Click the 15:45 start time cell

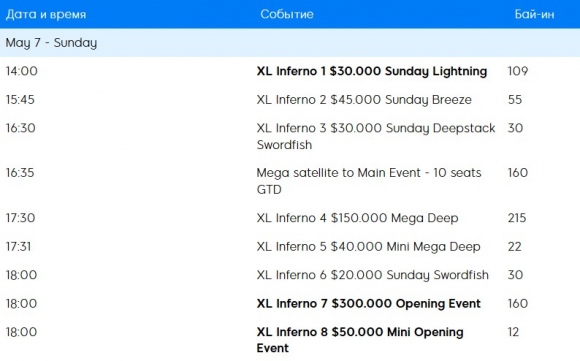coord(20,99)
